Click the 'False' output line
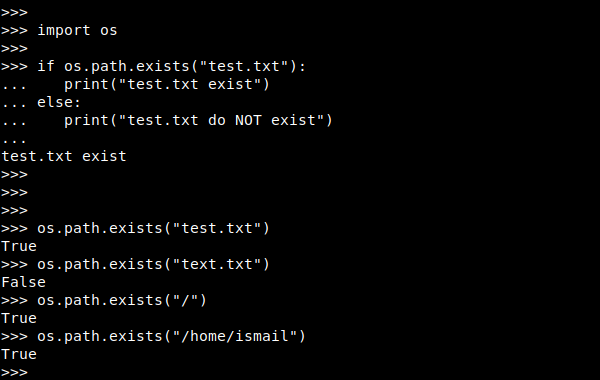 click(24, 282)
